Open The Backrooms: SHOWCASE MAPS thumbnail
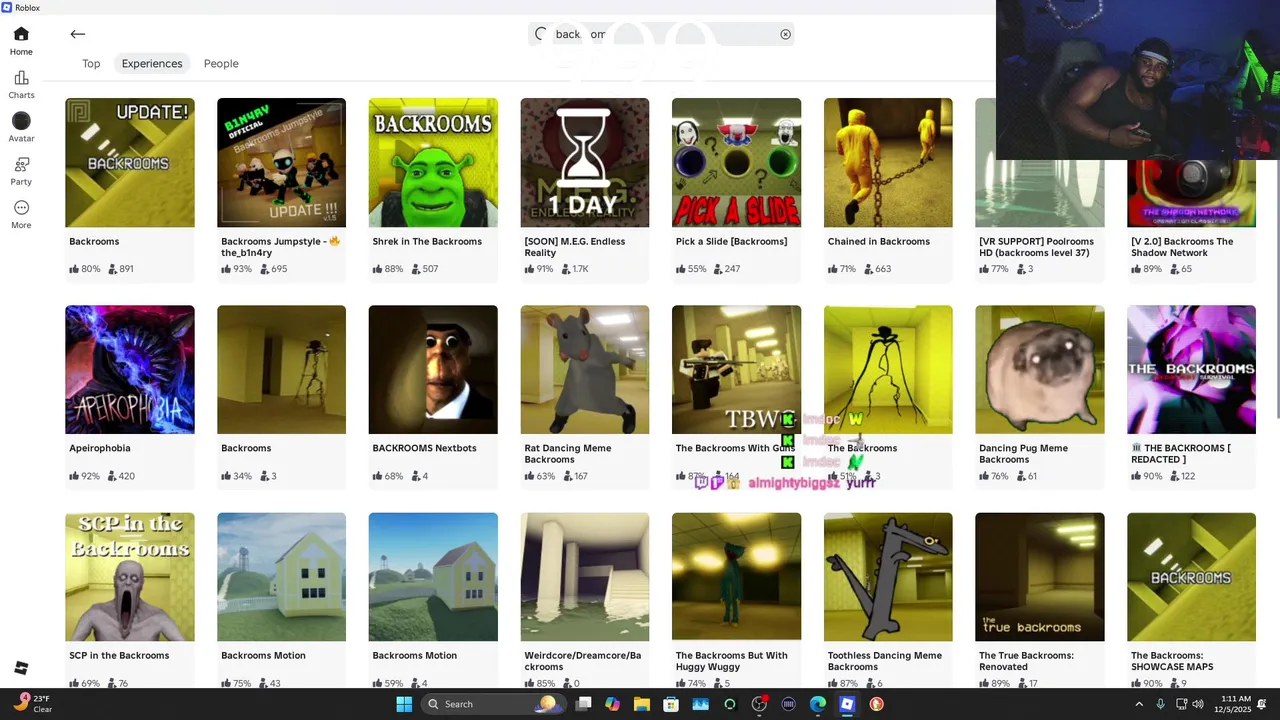The height and width of the screenshot is (720, 1280). coord(1191,577)
